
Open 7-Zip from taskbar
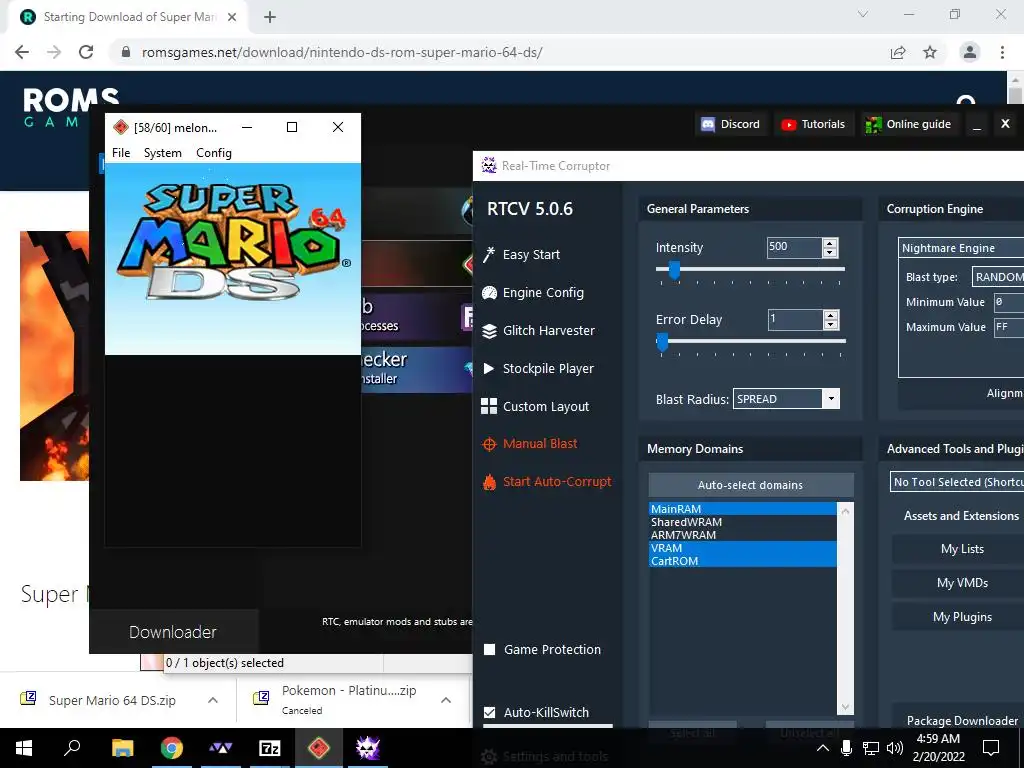pyautogui.click(x=270, y=748)
